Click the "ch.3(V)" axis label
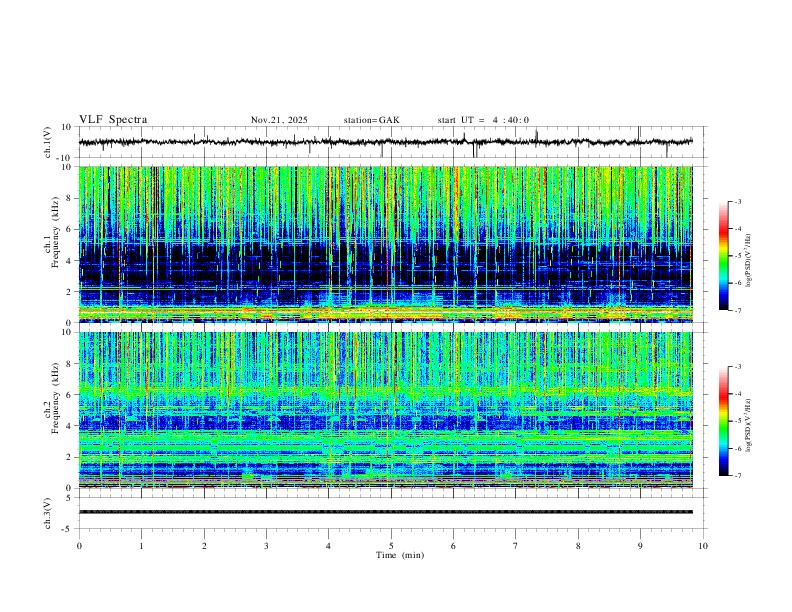This screenshot has width=792, height=612. pos(48,514)
